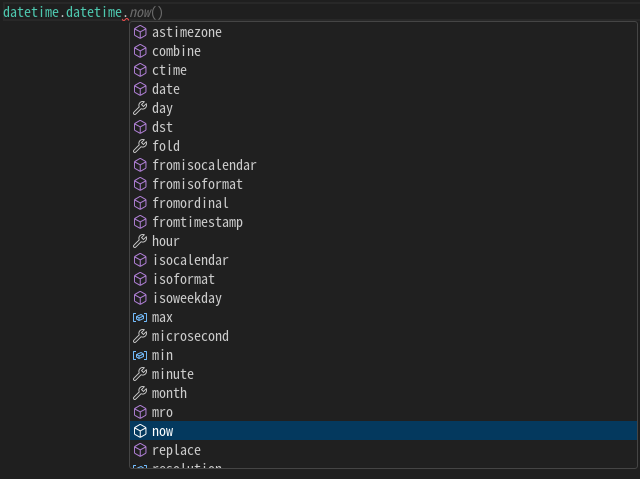Viewport: 640px width, 479px height.
Task: Click the cube icon beside the highlighted now
Action: tap(140, 431)
